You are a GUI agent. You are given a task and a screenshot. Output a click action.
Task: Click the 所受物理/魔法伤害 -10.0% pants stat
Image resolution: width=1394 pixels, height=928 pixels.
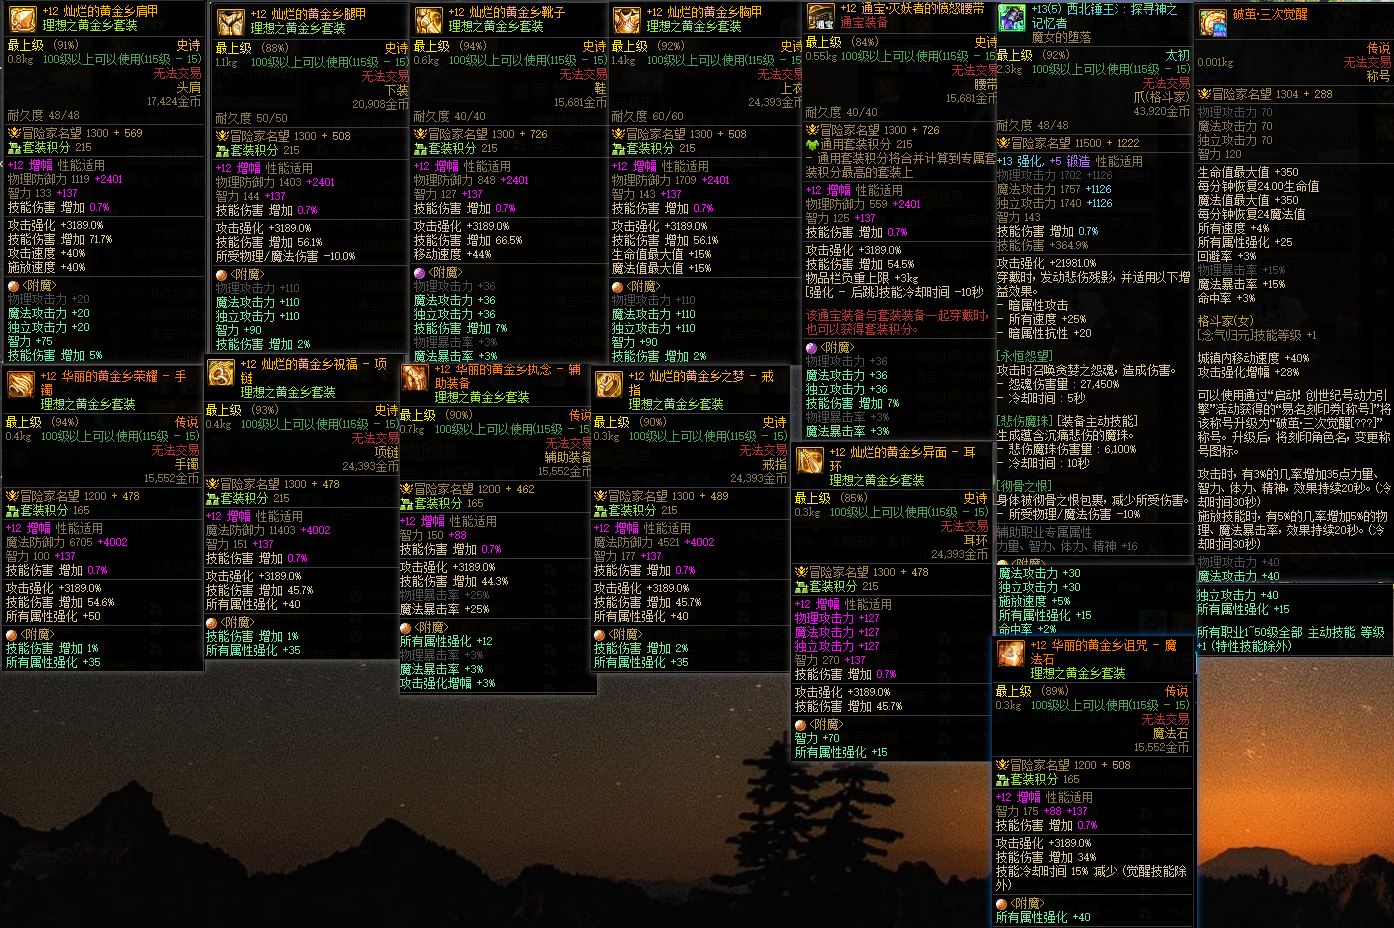(286, 256)
